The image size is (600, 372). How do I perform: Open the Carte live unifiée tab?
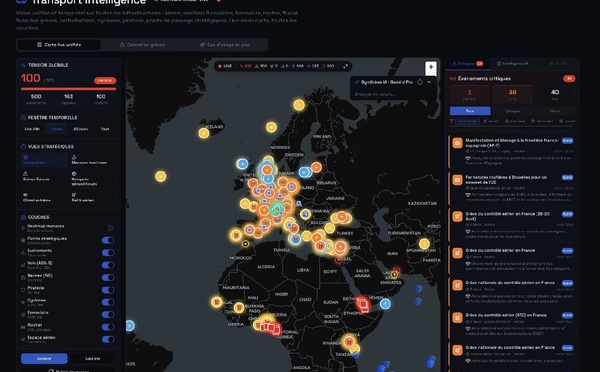[x=59, y=45]
